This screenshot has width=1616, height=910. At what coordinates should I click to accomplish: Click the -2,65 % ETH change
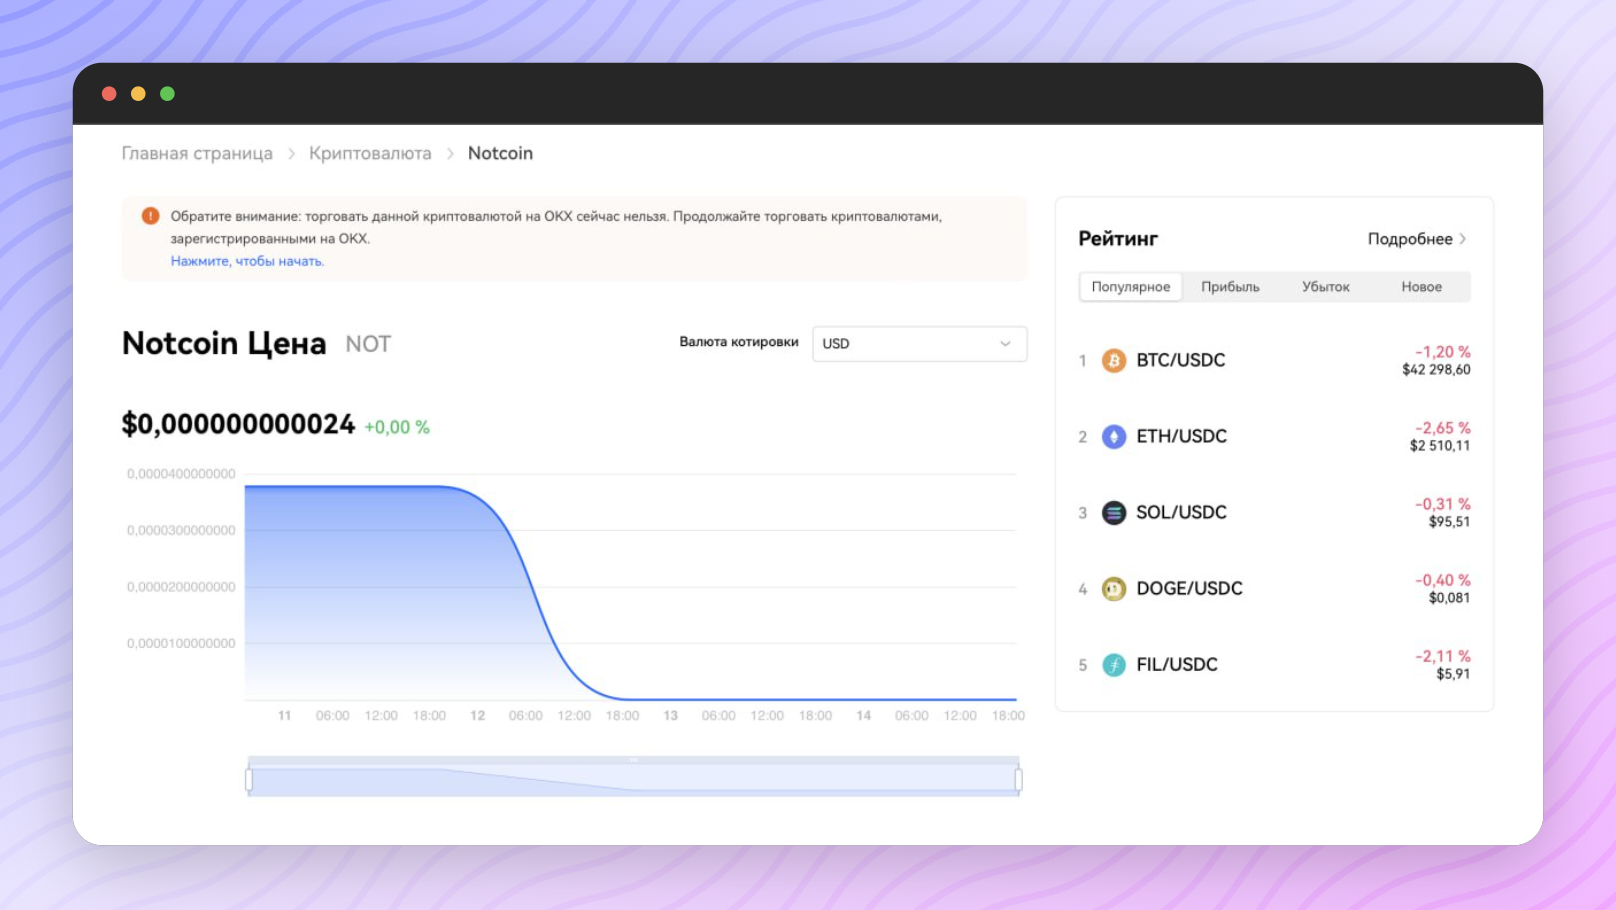pos(1443,428)
